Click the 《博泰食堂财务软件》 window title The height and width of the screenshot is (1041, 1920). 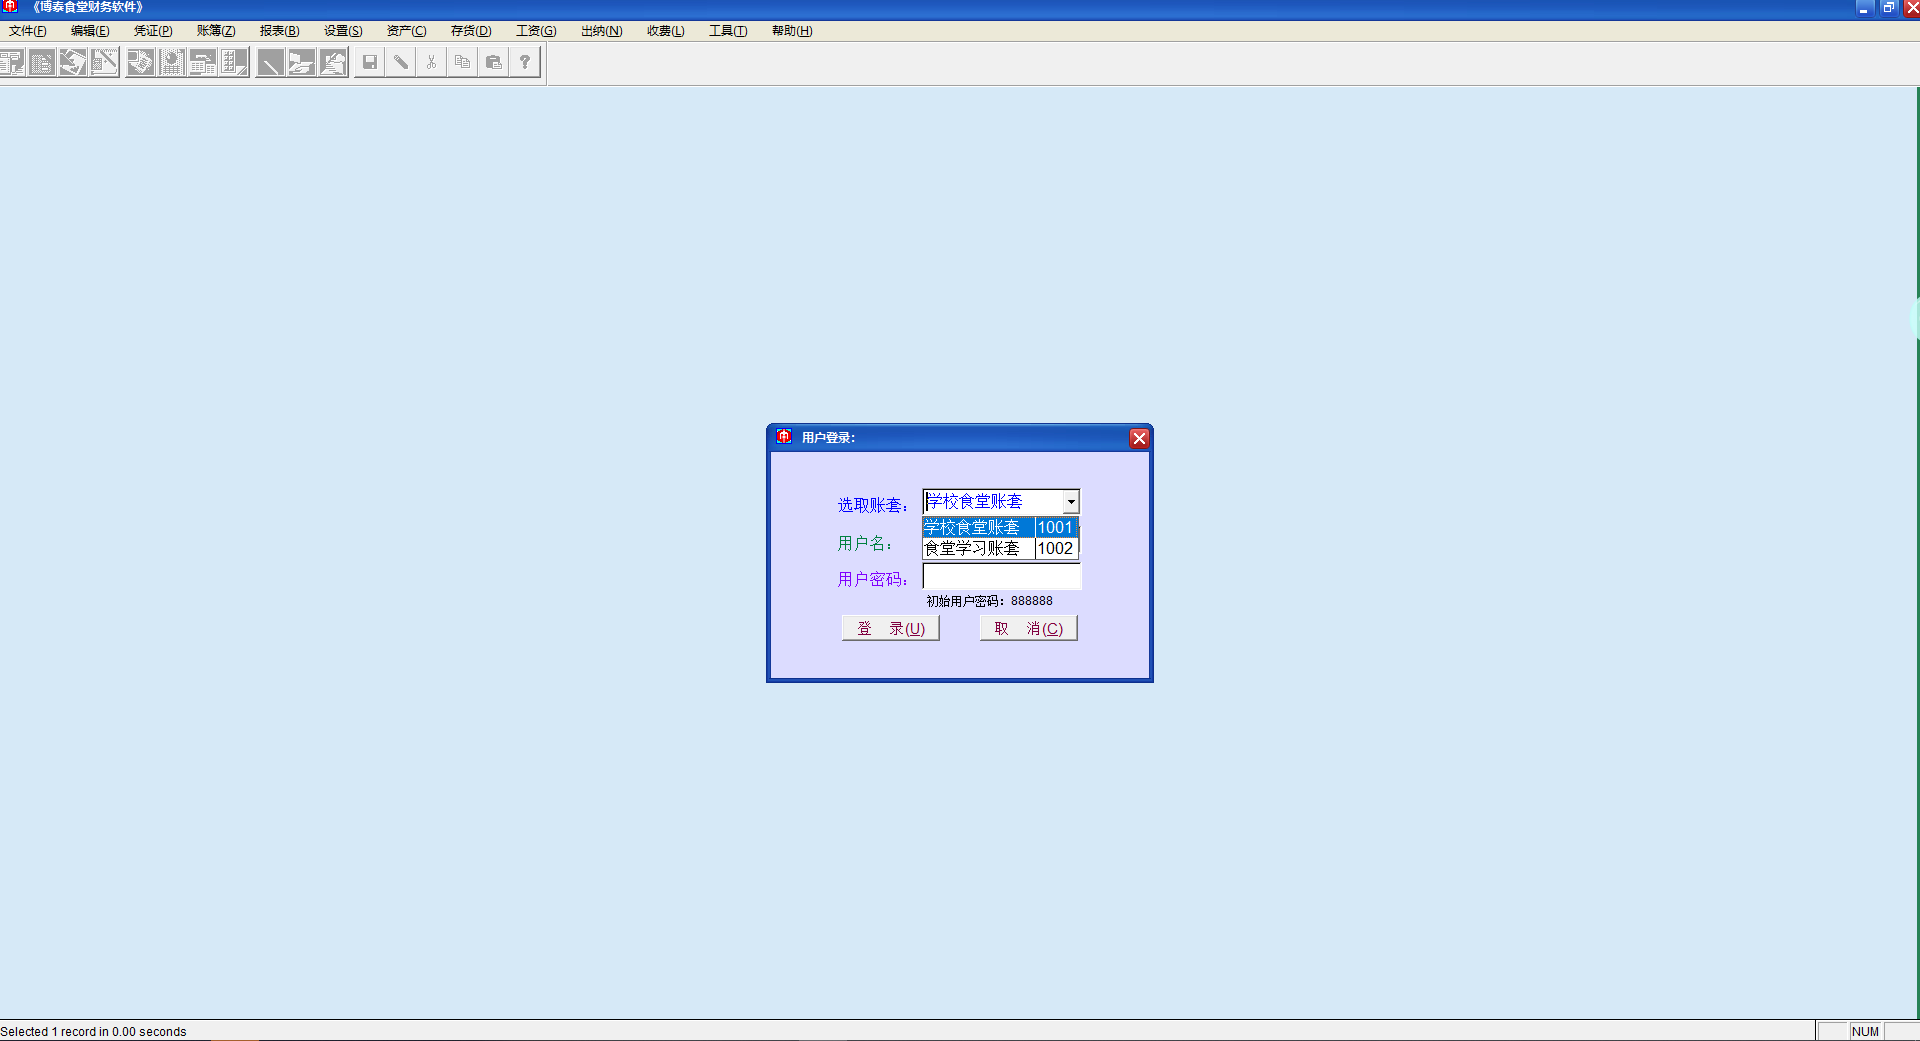coord(88,8)
